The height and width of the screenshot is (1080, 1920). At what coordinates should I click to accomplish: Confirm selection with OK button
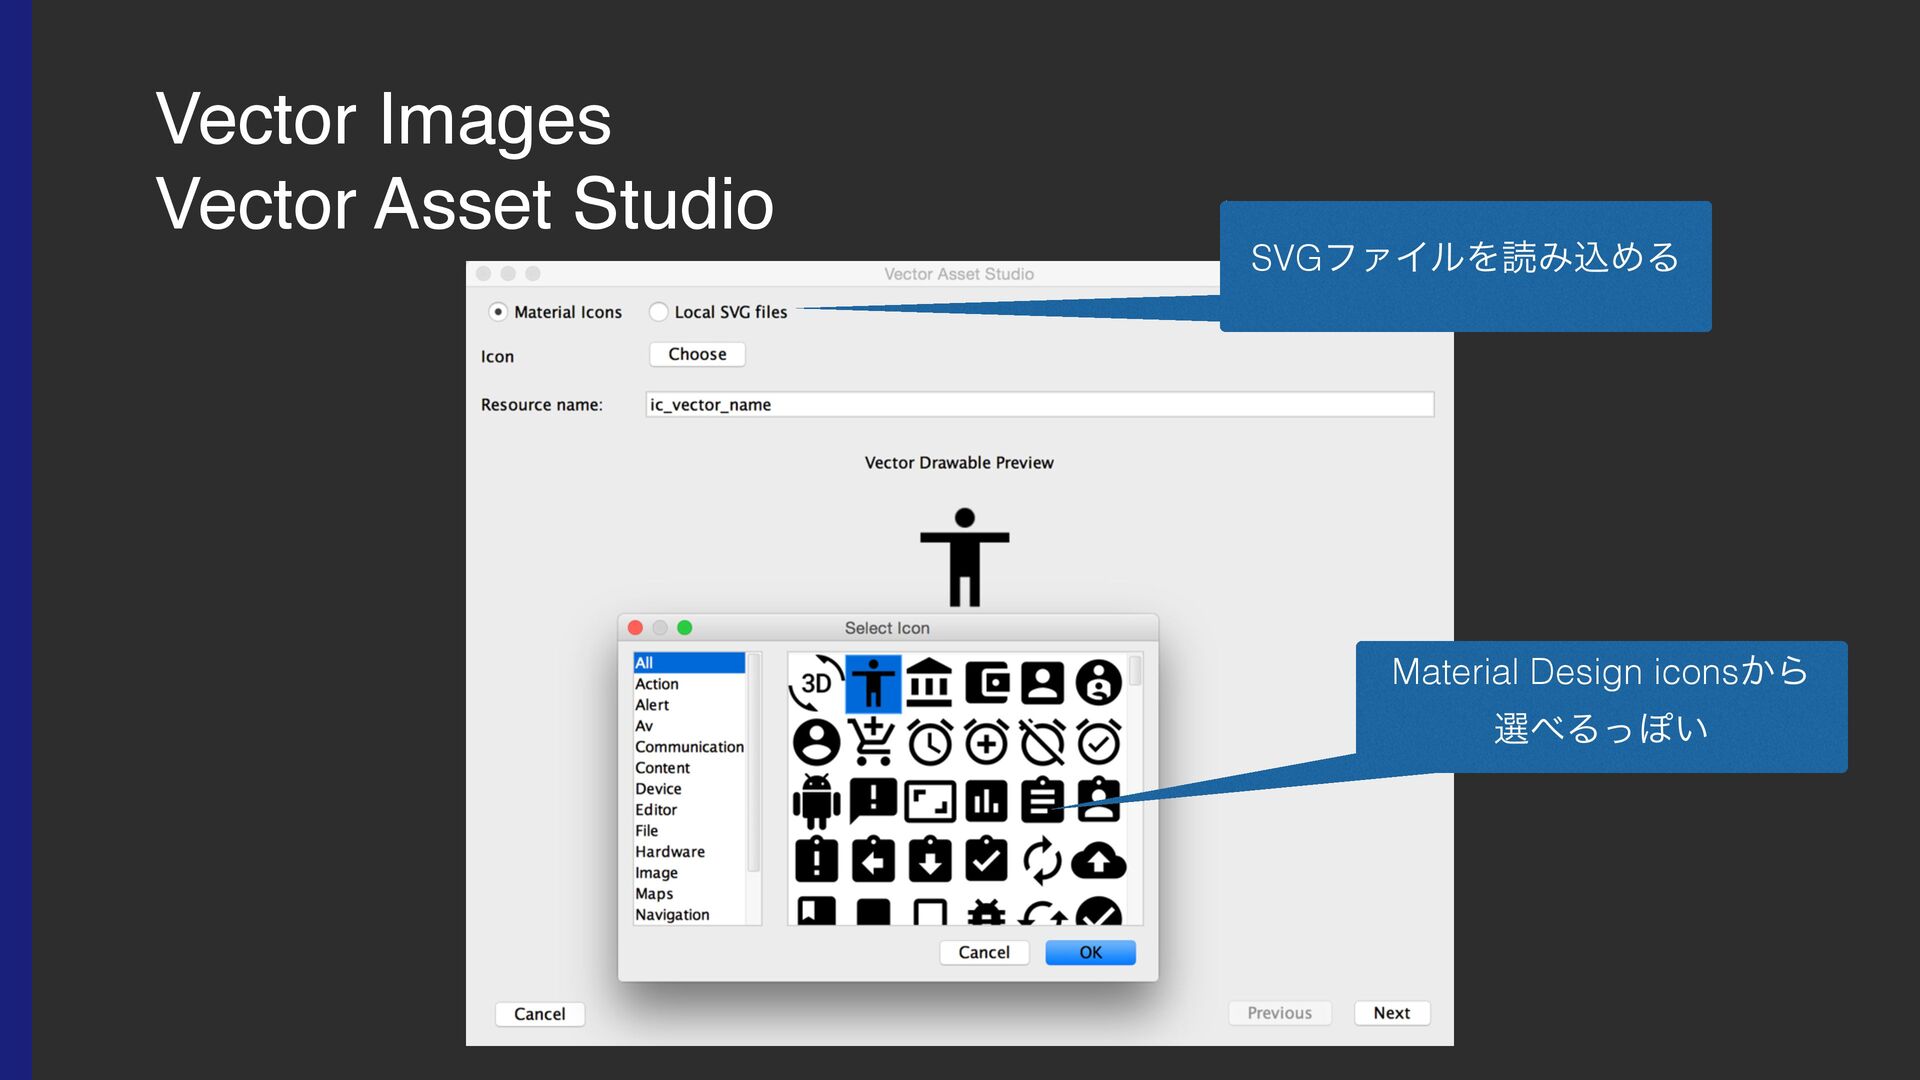coord(1090,952)
